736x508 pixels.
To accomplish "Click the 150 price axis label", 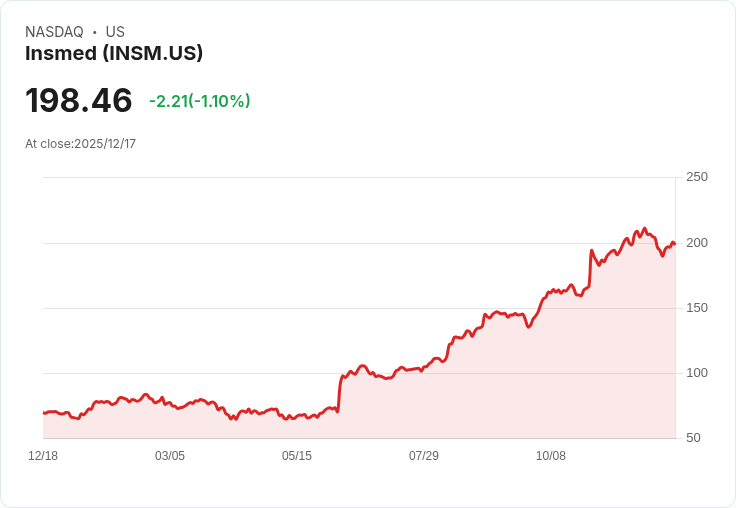I will pos(697,308).
